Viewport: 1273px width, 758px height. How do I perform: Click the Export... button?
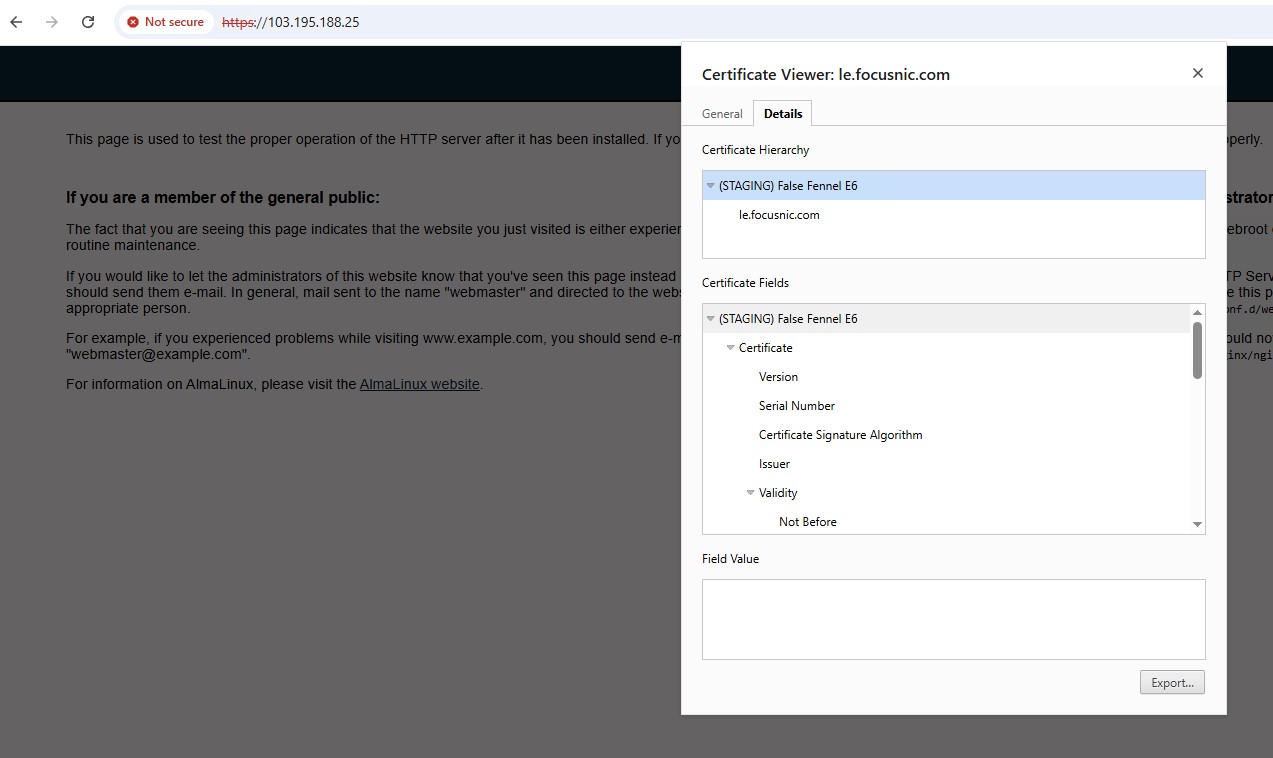coord(1172,683)
